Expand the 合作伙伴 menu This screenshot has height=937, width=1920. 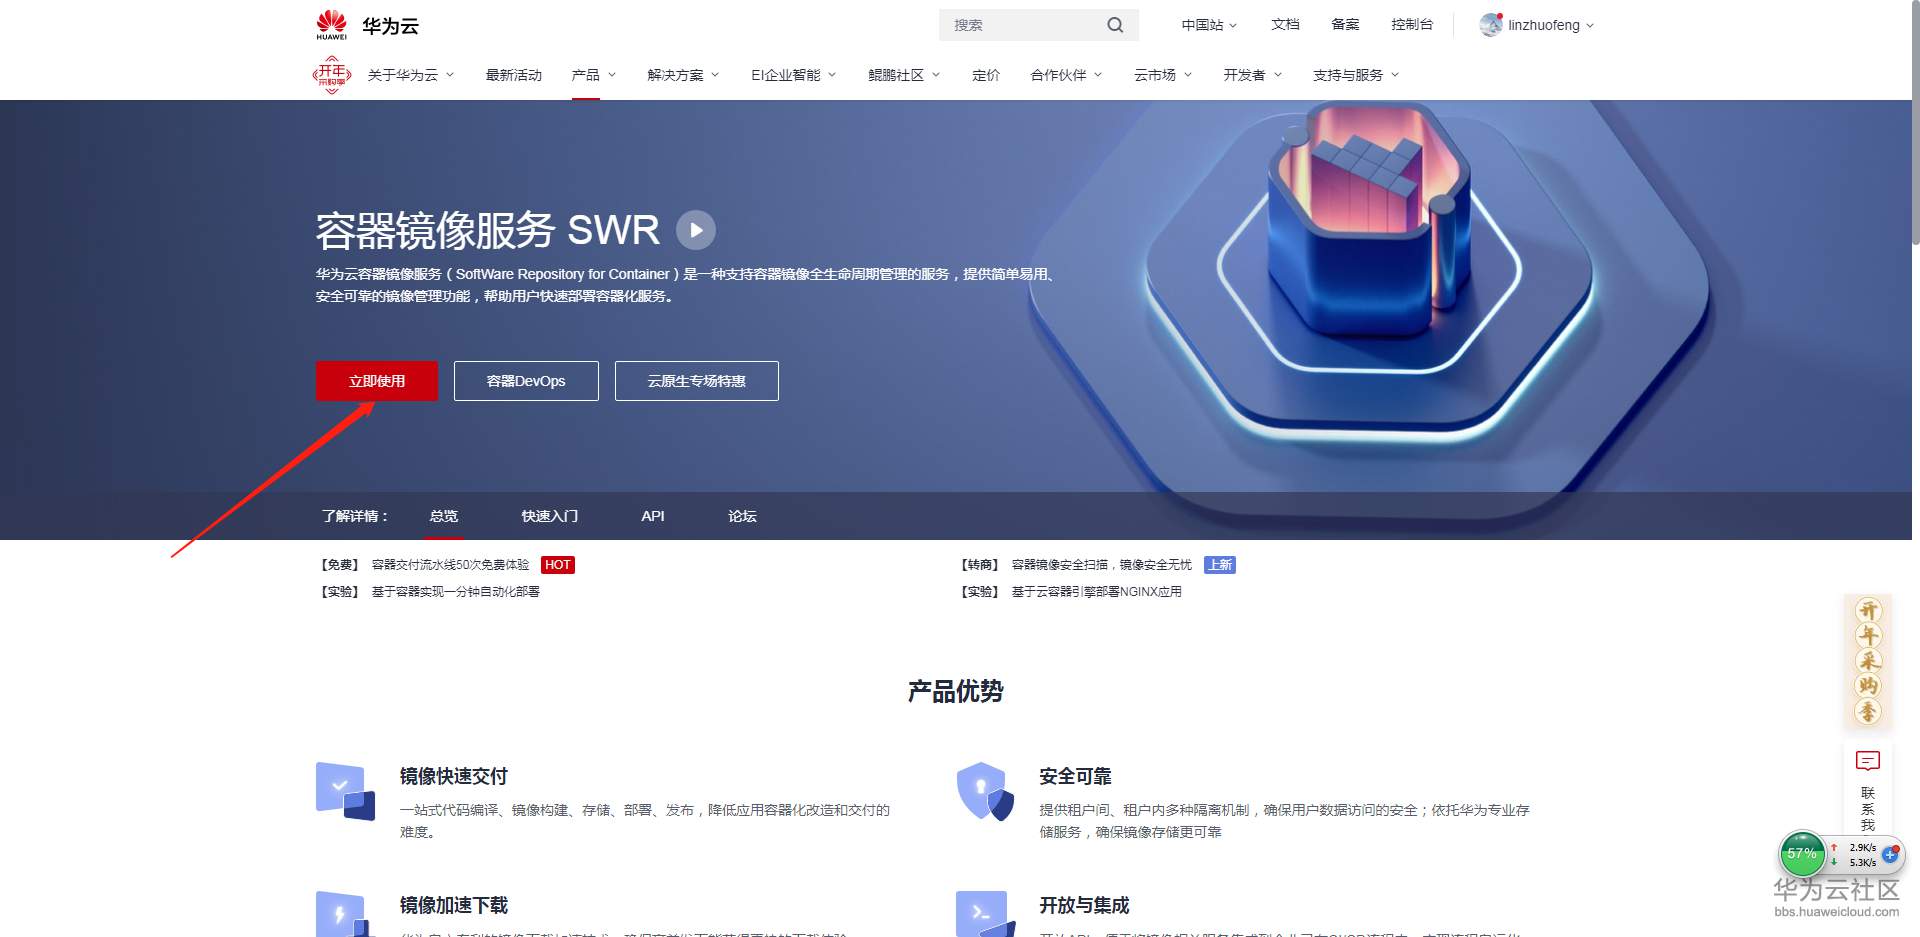1066,75
